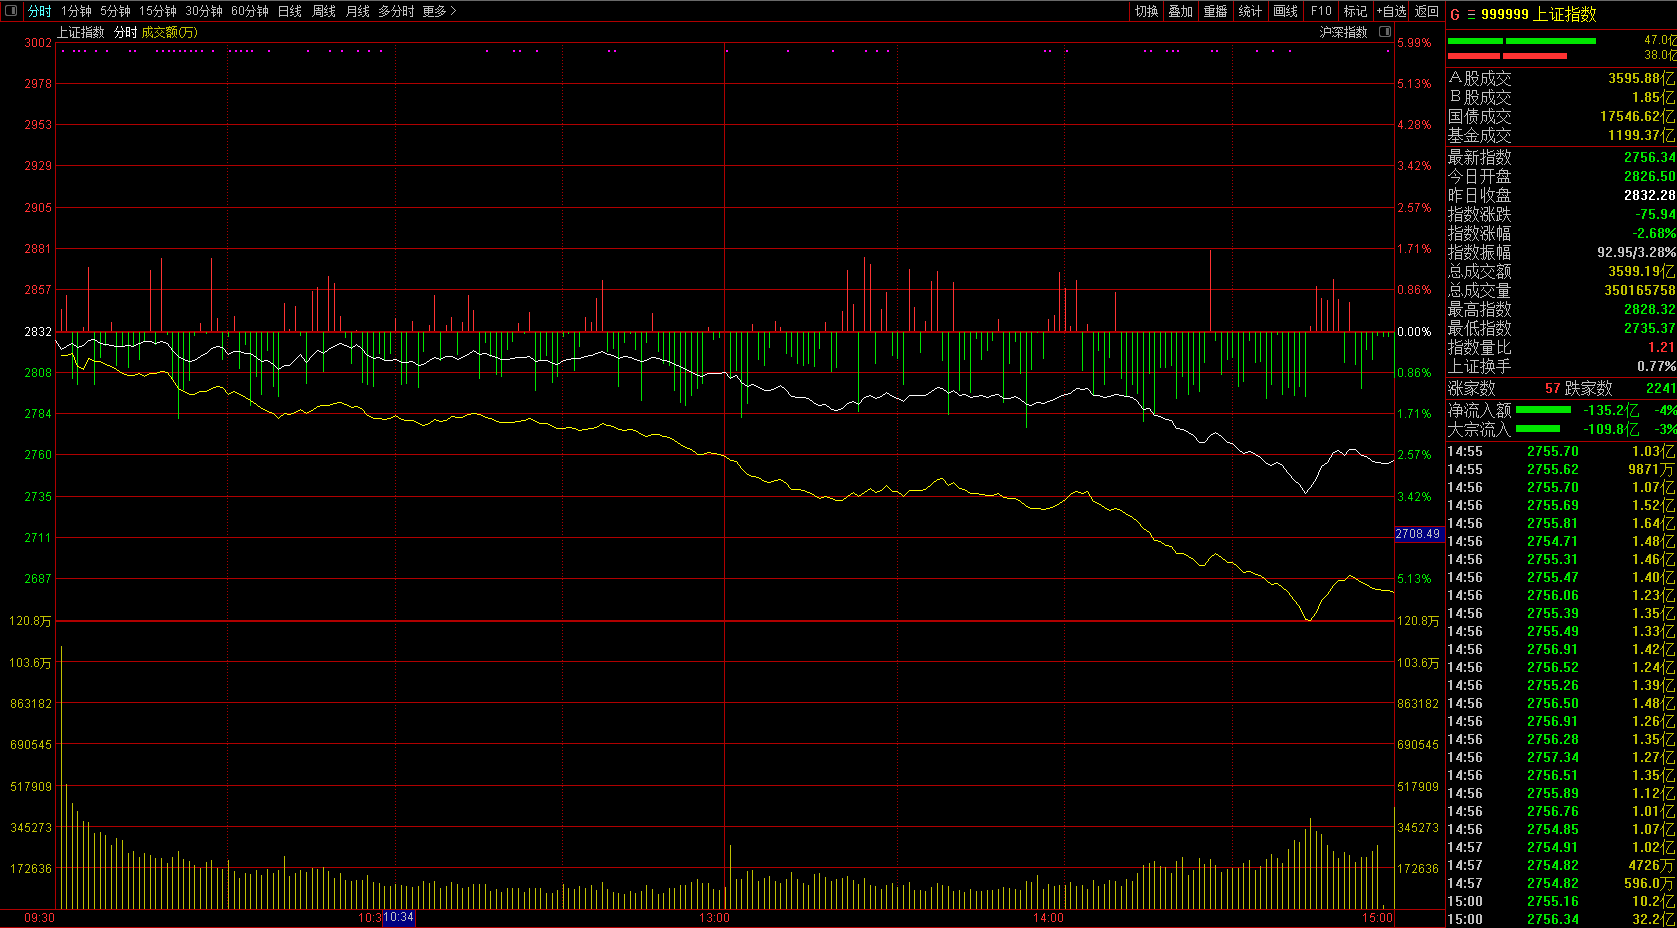
Task: Click the 2832 baseline price label
Action: pos(38,332)
